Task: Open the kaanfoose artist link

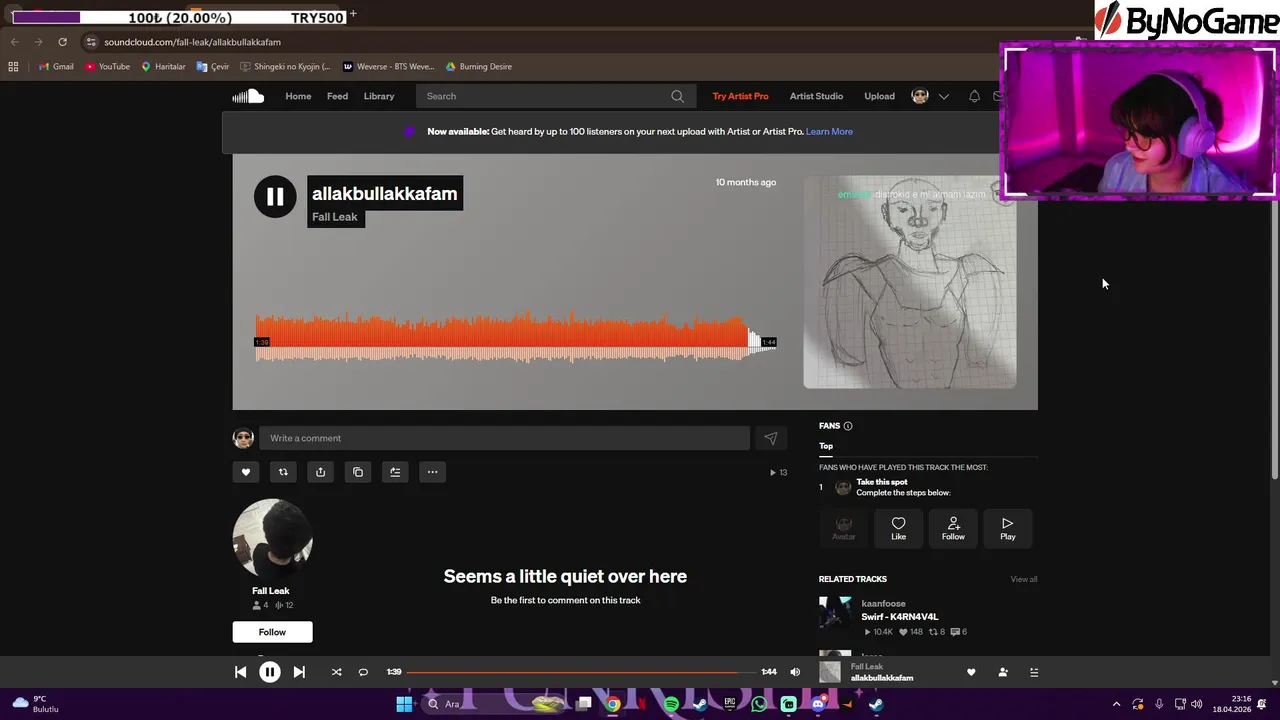Action: click(883, 604)
